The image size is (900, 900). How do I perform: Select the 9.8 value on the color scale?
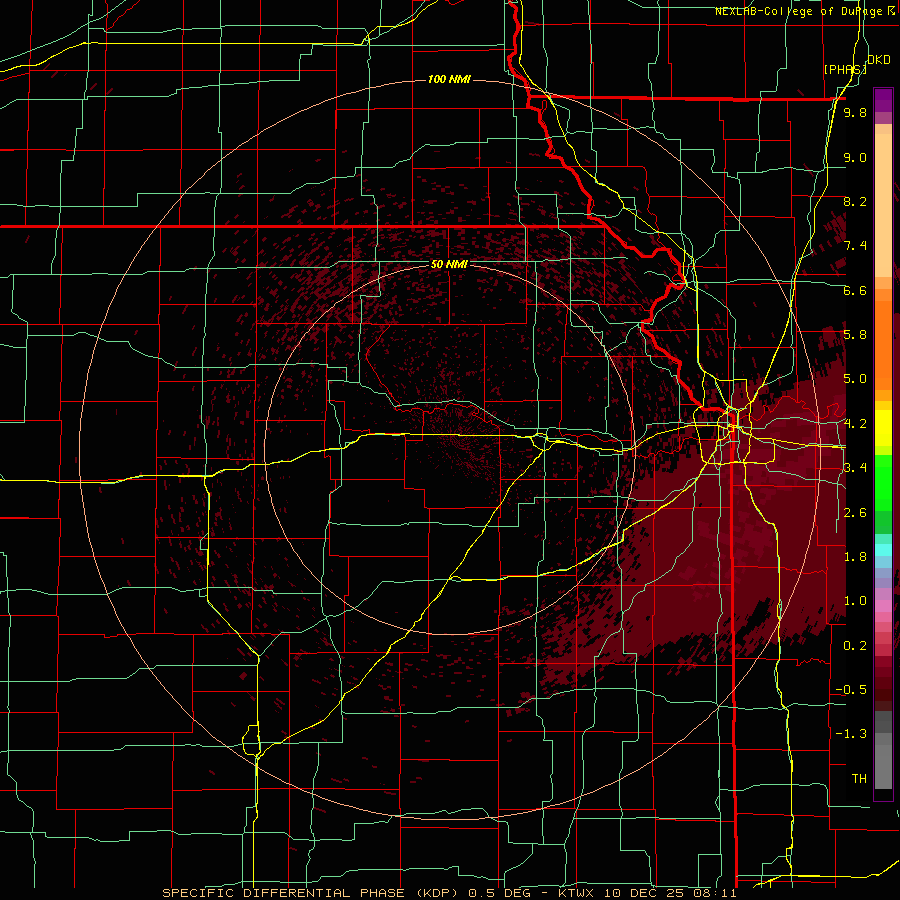855,113
